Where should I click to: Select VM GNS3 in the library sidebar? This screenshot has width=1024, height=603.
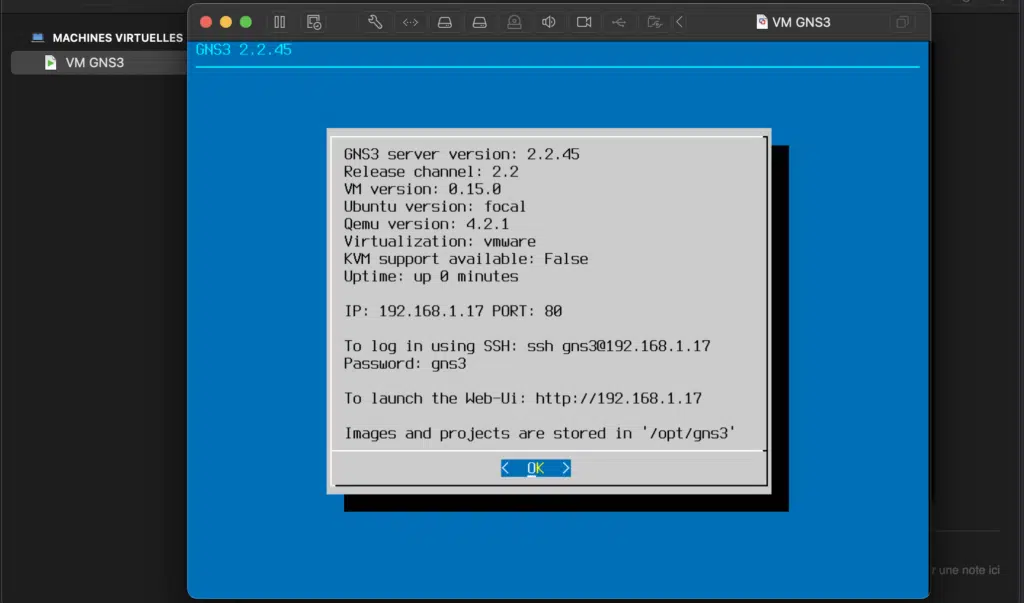coord(99,63)
